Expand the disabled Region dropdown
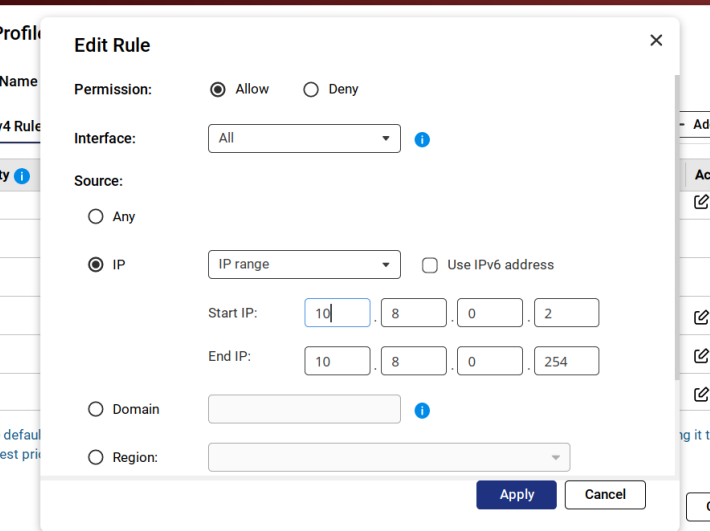Screen dimensions: 710x531 click(x=388, y=457)
